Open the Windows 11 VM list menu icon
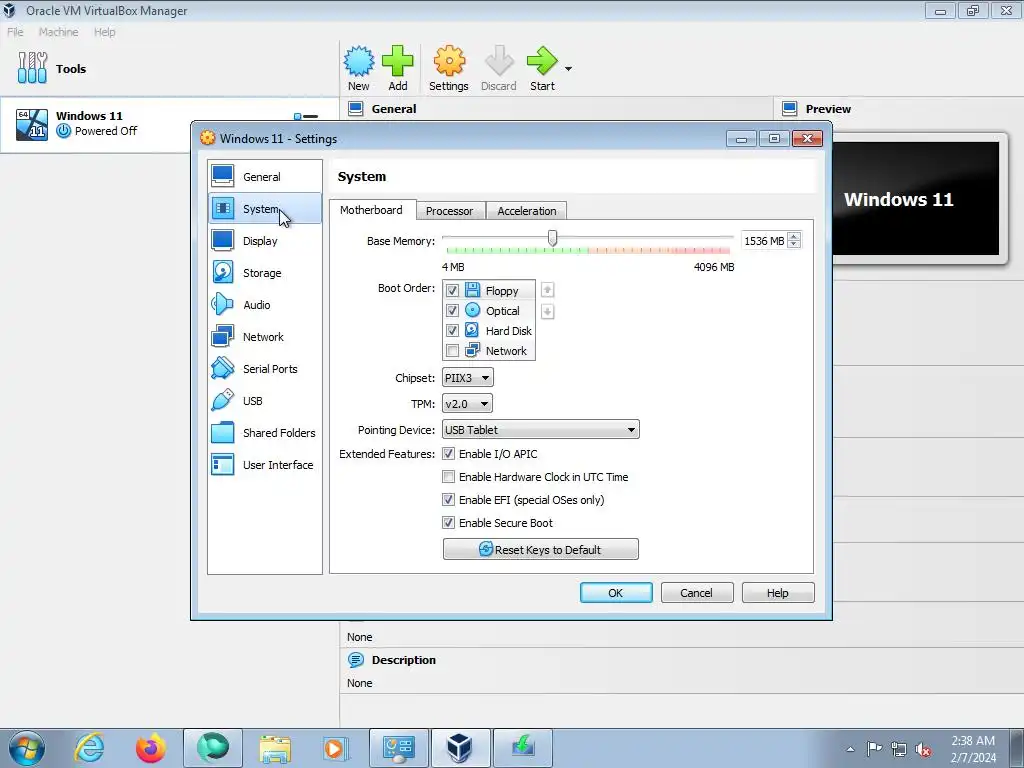1024x768 pixels. [x=306, y=116]
